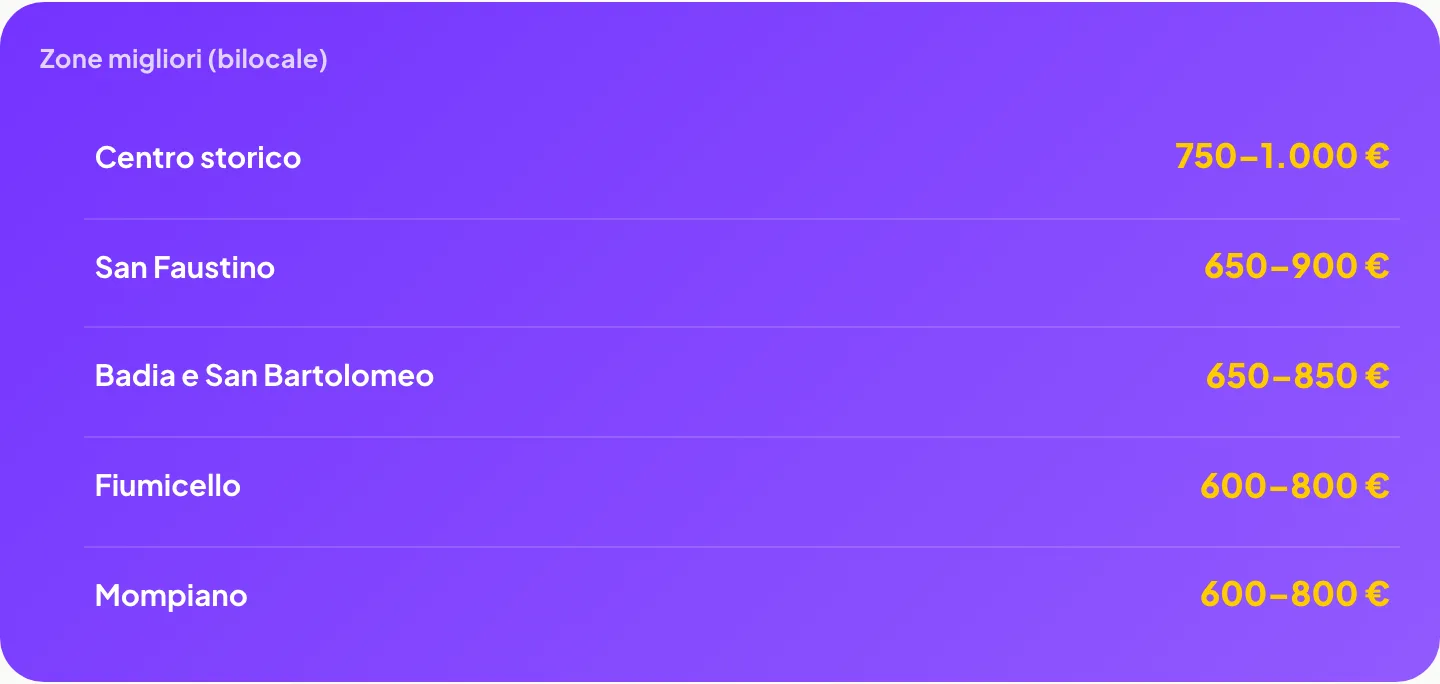
Task: Click the euro sign in Centro storico row
Action: point(1377,156)
